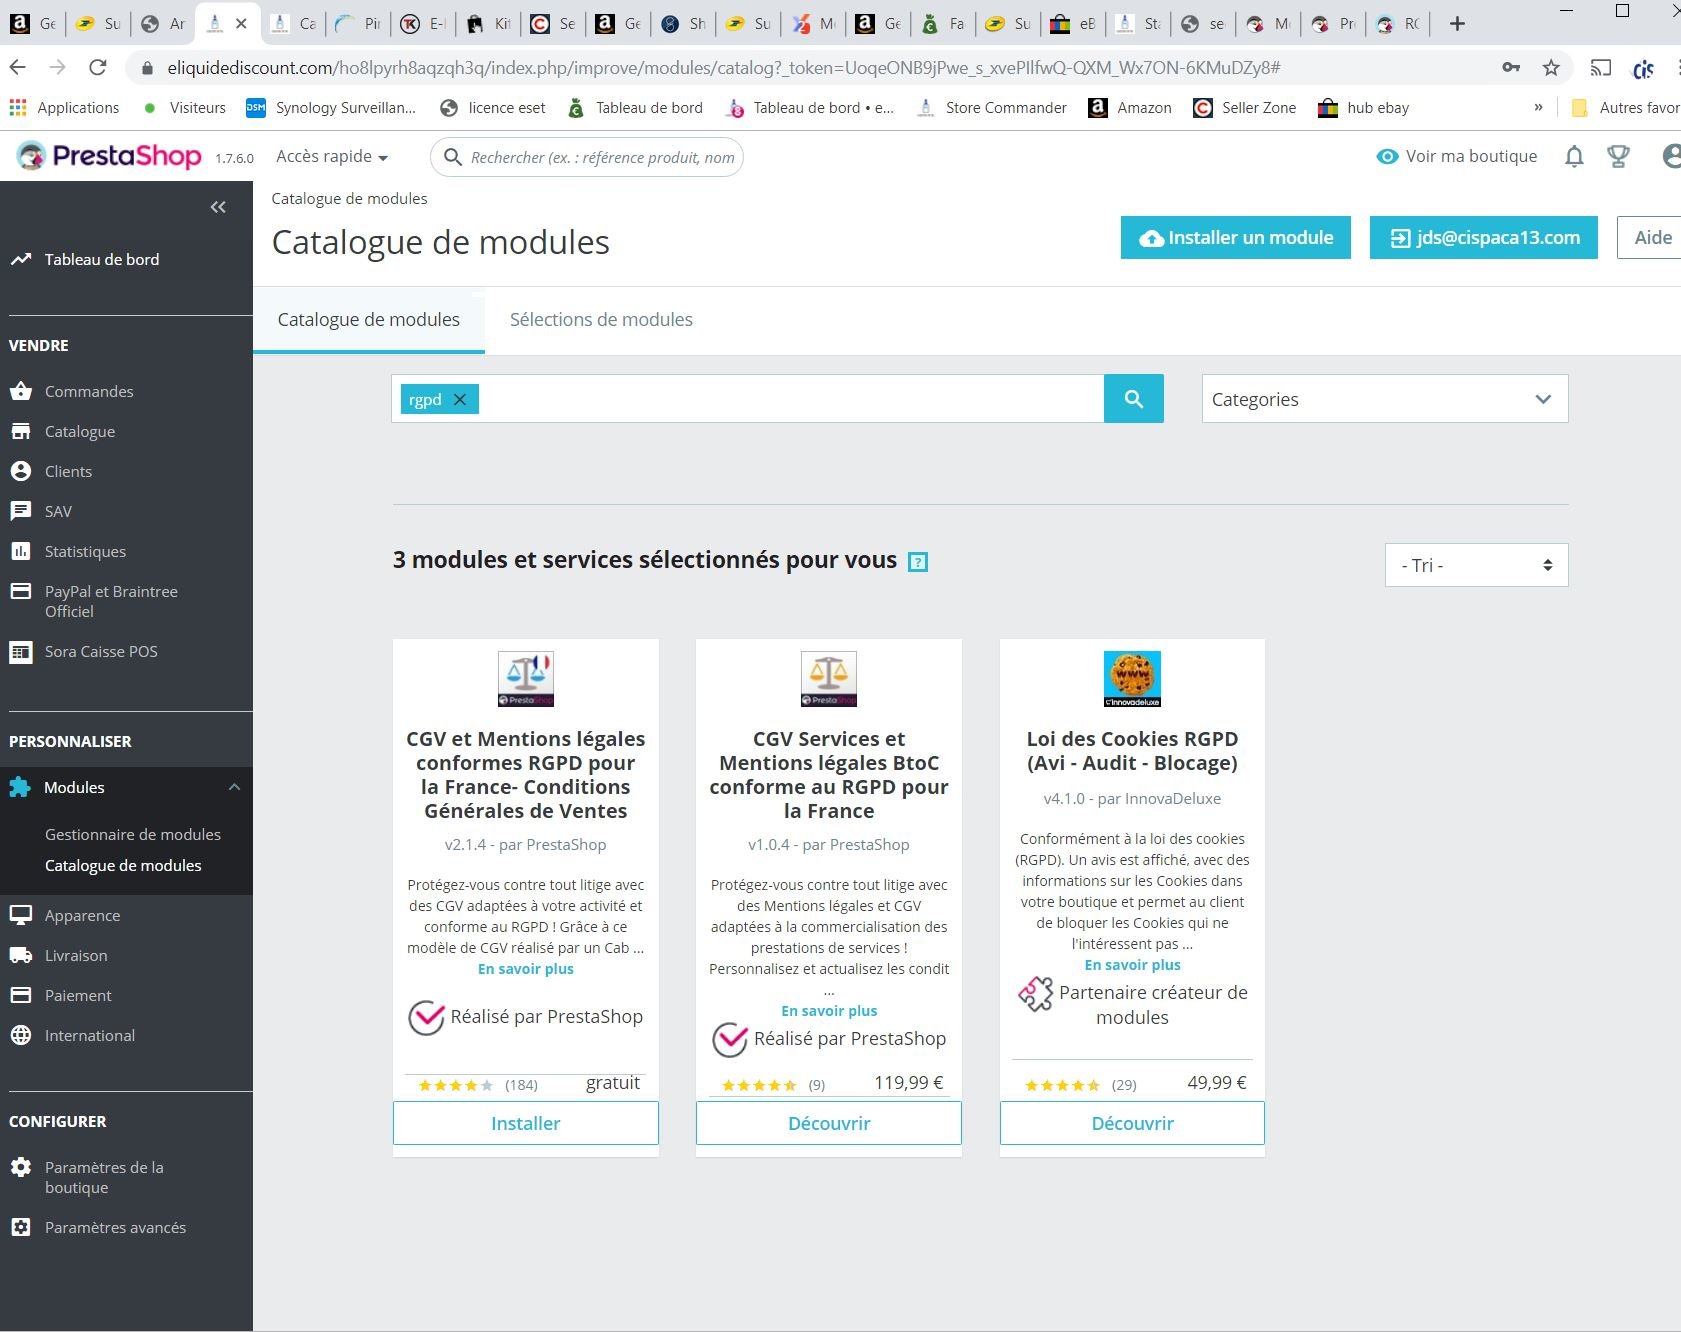This screenshot has height=1332, width=1681.
Task: Open the Accès rapide dropdown
Action: tap(332, 157)
